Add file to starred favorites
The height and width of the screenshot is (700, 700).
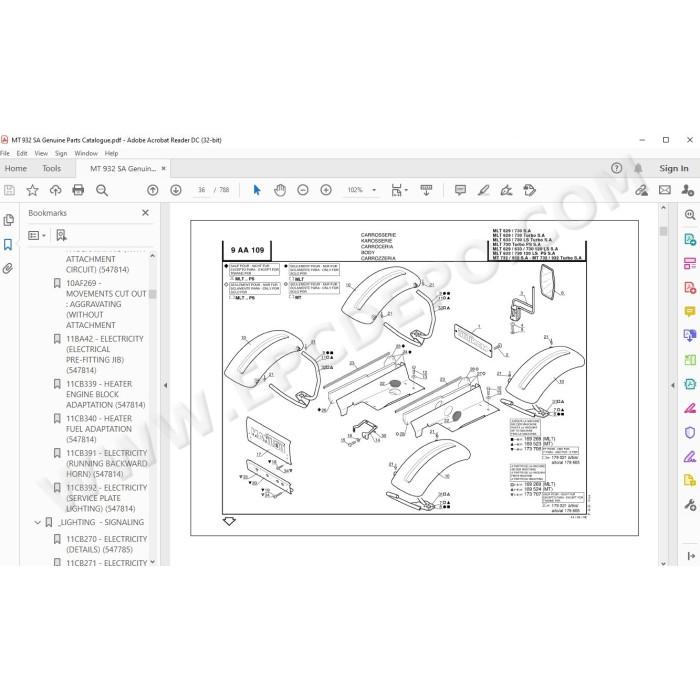coord(32,191)
